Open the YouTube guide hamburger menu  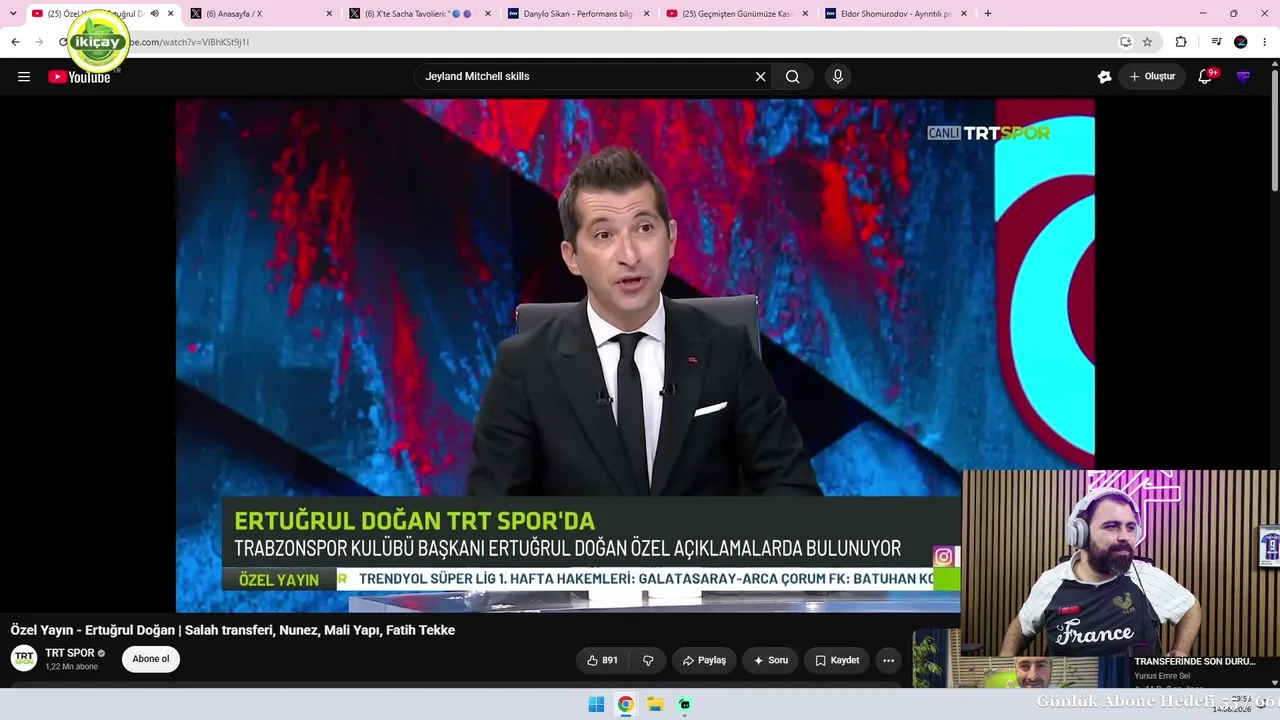click(24, 76)
